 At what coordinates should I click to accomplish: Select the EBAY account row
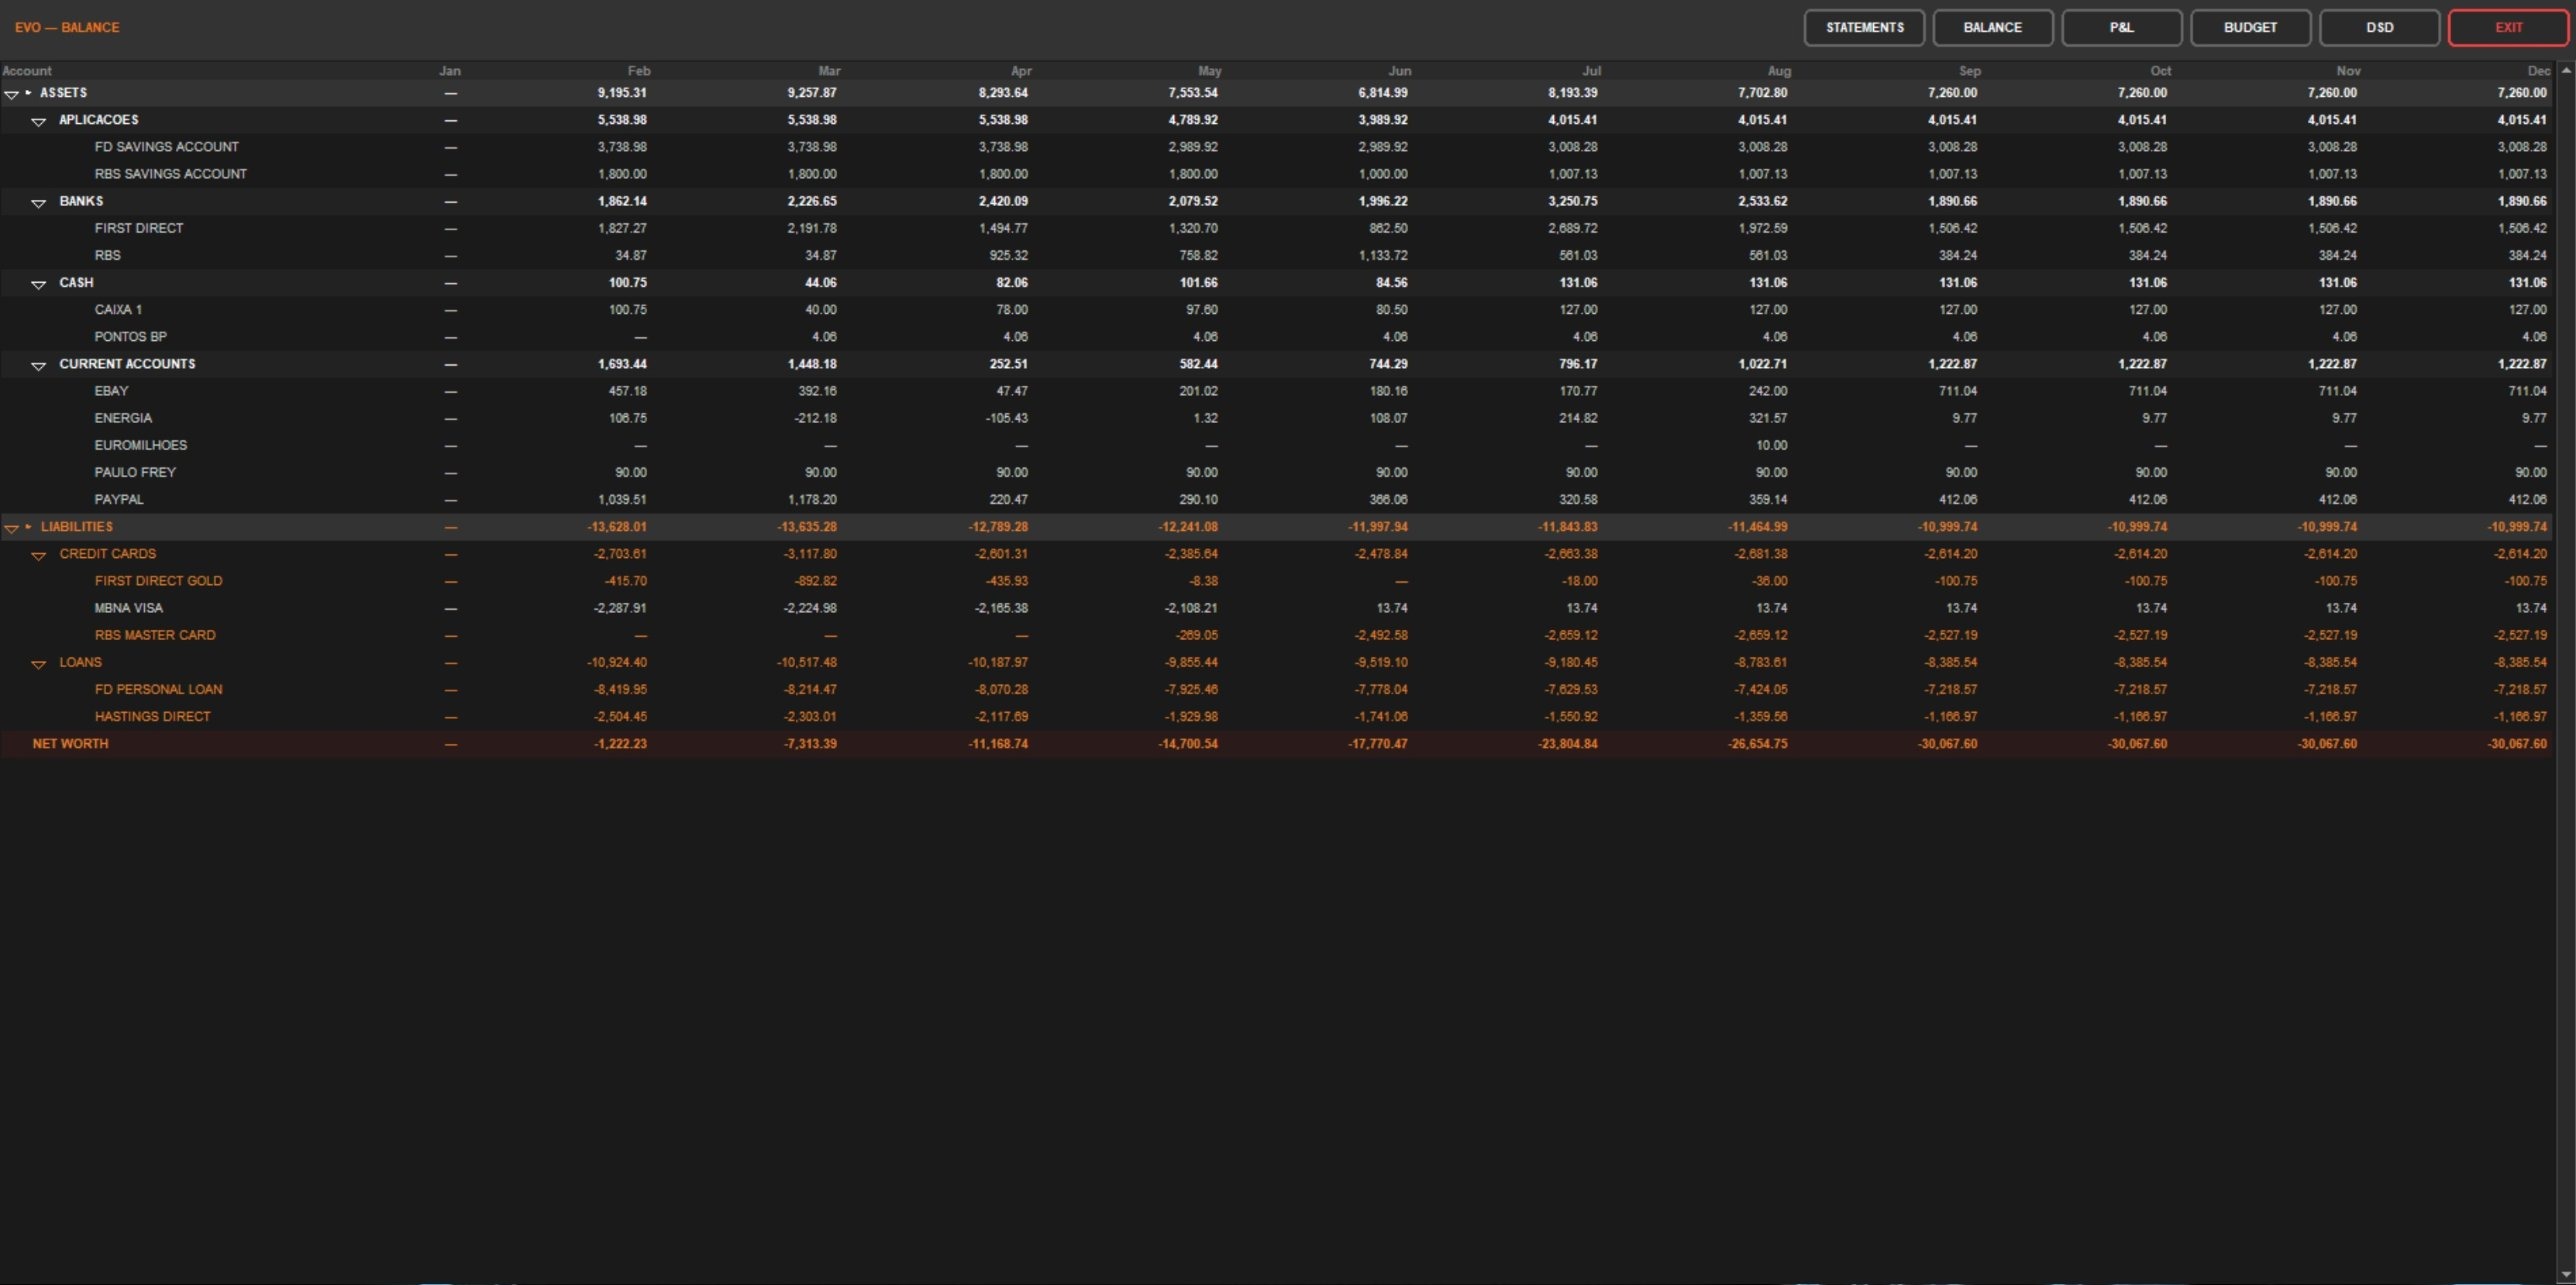click(x=1276, y=391)
